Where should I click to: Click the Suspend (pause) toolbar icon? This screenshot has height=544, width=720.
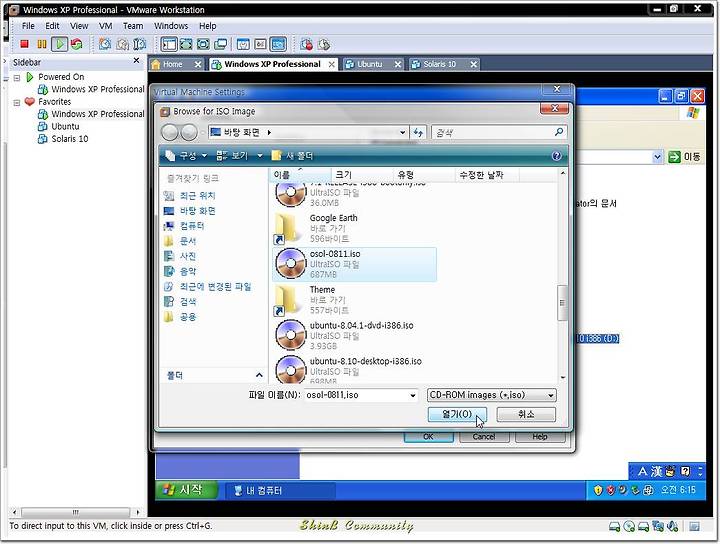point(42,44)
